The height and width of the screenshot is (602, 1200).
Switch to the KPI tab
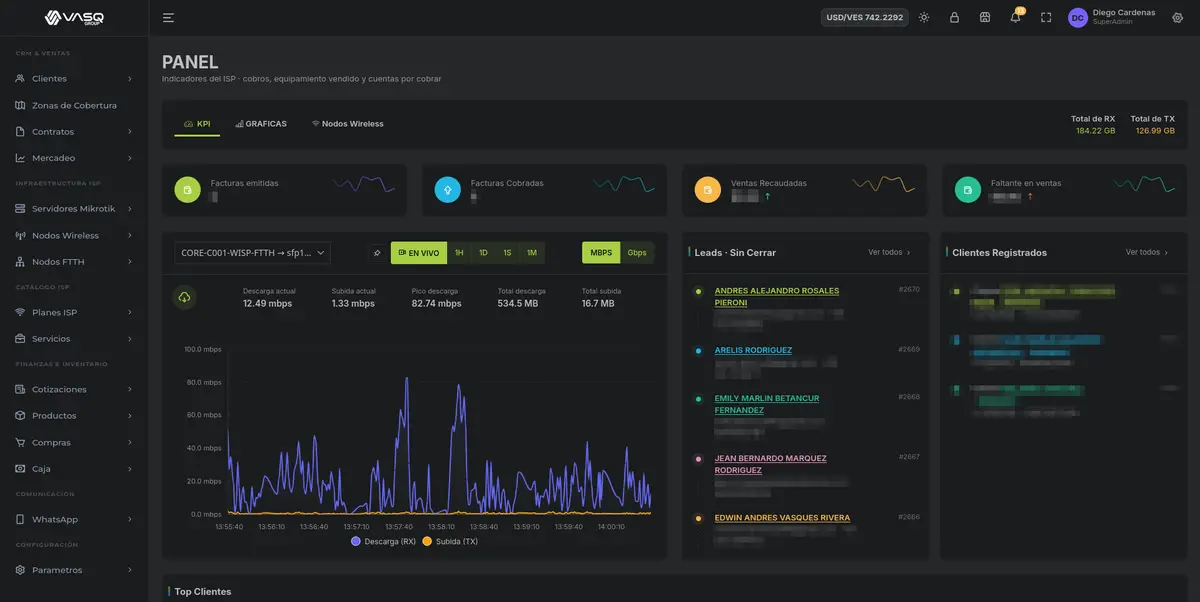pyautogui.click(x=197, y=124)
